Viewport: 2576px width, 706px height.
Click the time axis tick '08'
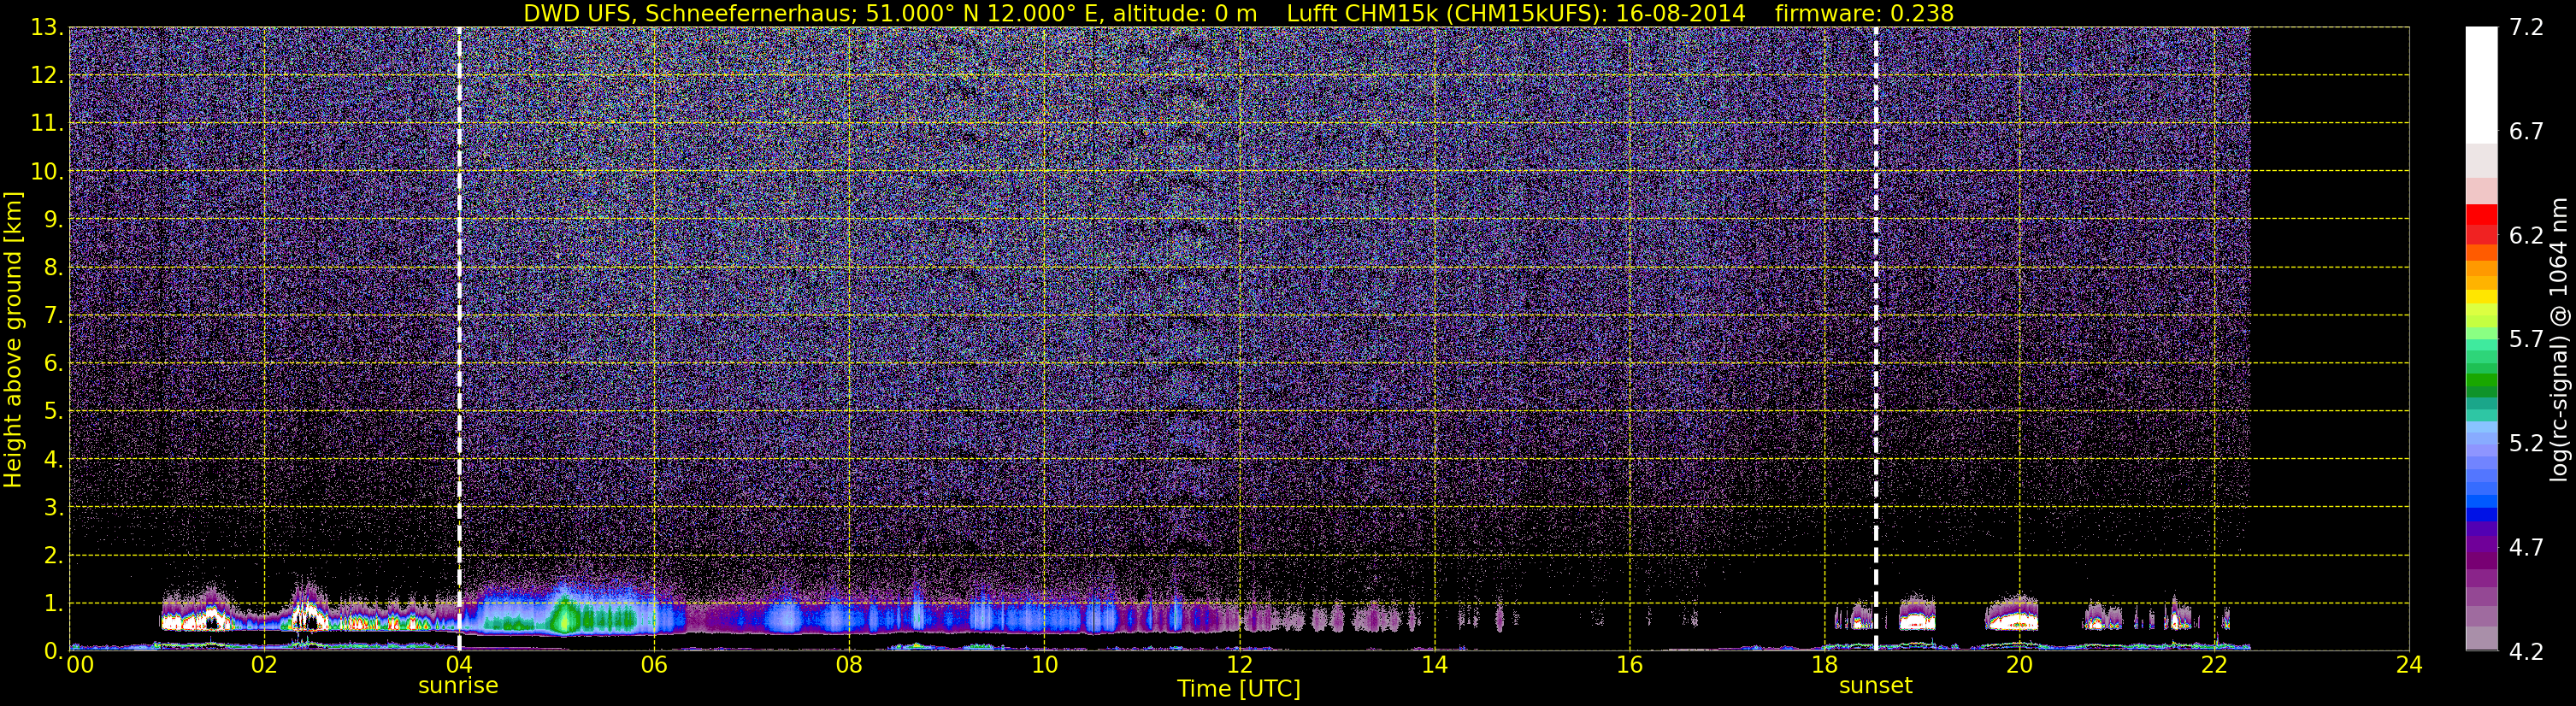coord(849,665)
